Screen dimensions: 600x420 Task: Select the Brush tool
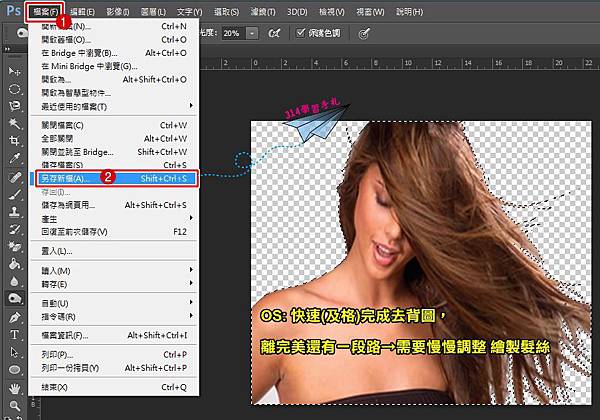(15, 194)
